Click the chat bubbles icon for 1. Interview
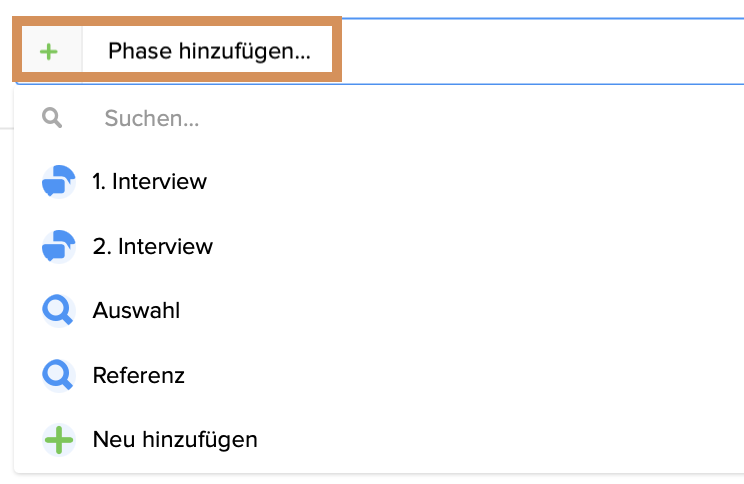 pyautogui.click(x=58, y=182)
